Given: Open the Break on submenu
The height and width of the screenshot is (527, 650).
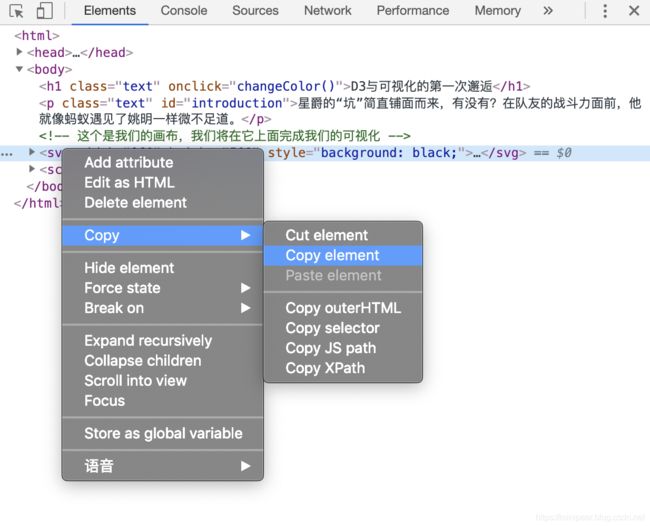Looking at the screenshot, I should [x=114, y=308].
